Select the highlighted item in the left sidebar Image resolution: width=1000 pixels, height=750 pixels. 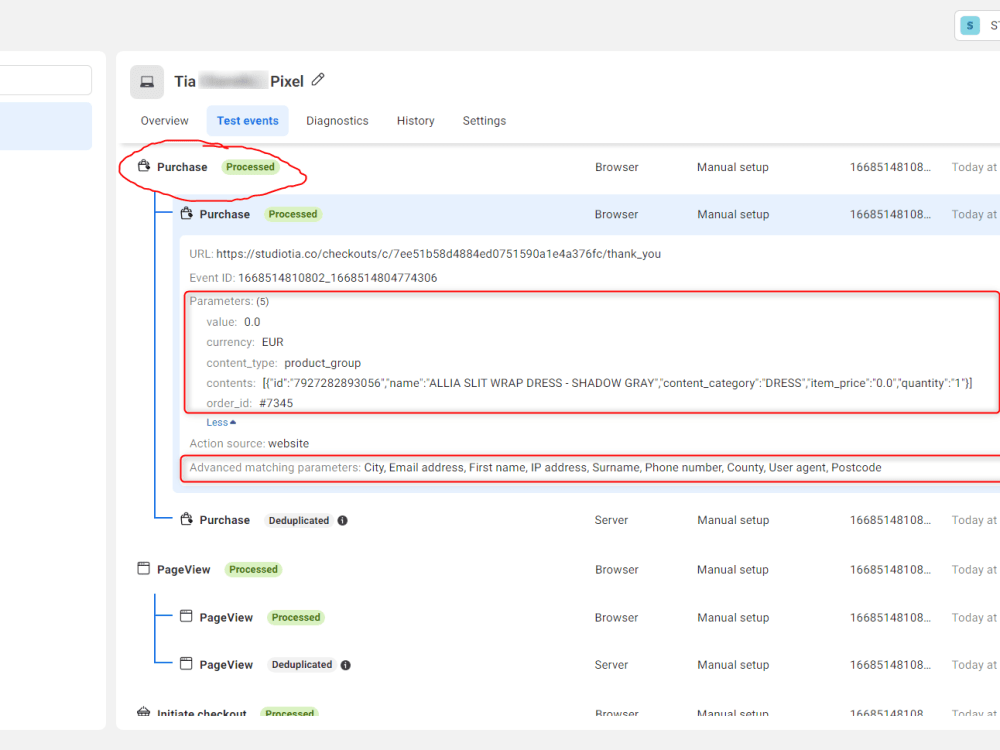46,126
